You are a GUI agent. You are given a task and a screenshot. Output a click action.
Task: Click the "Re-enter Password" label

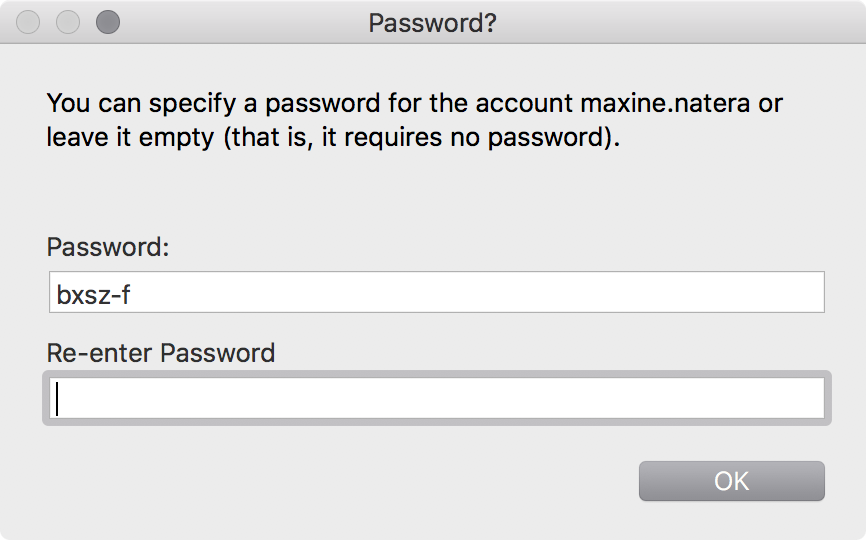(160, 353)
